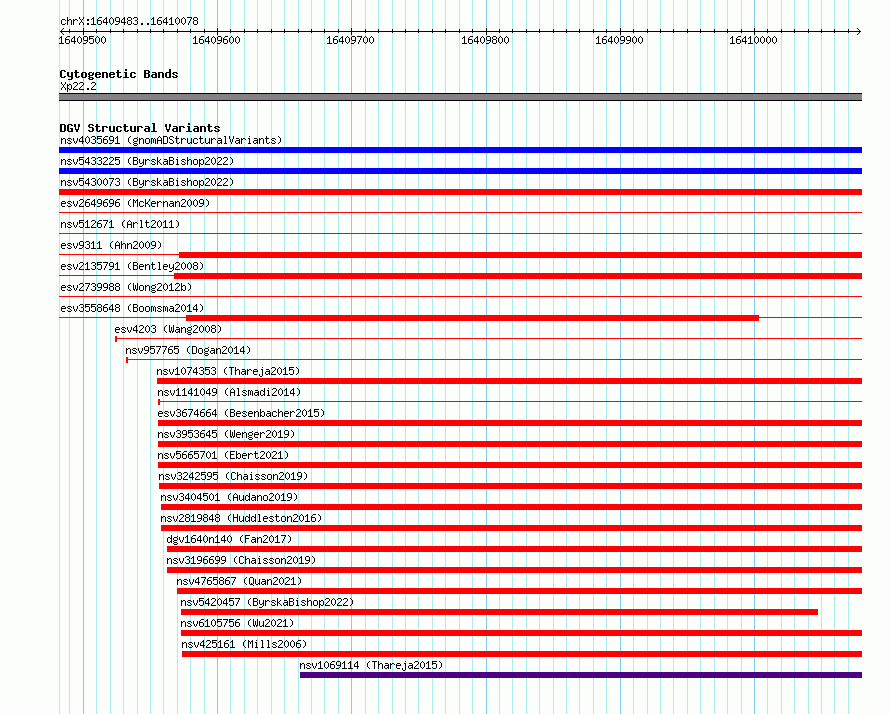The width and height of the screenshot is (890, 714).
Task: Select nsv3404501 (Audano2019) label
Action: (229, 497)
